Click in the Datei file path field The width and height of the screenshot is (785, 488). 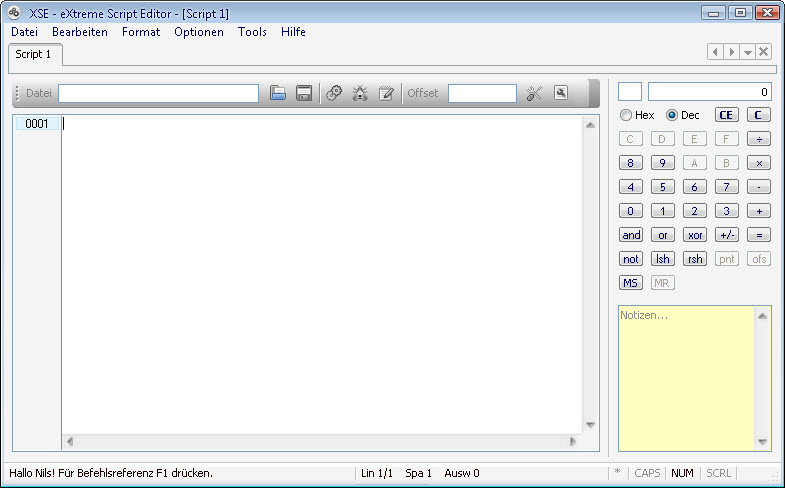pyautogui.click(x=158, y=93)
